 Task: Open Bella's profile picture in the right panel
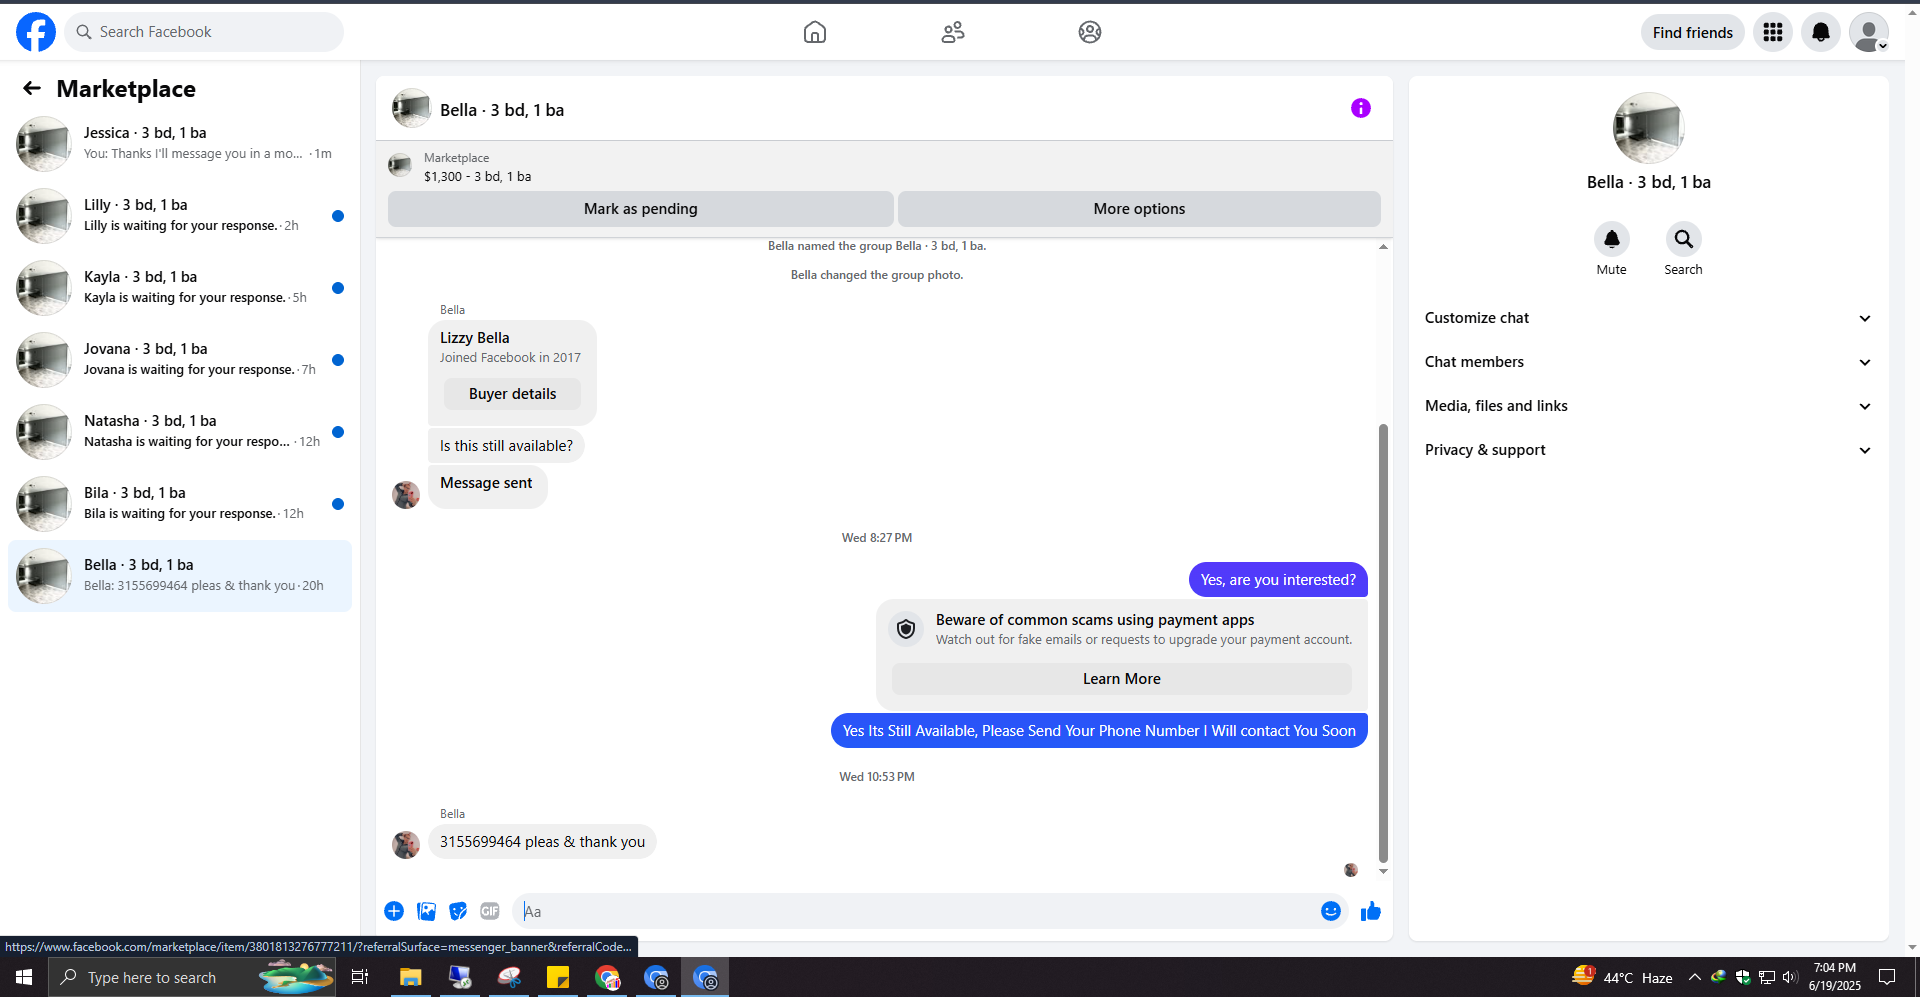(1648, 128)
